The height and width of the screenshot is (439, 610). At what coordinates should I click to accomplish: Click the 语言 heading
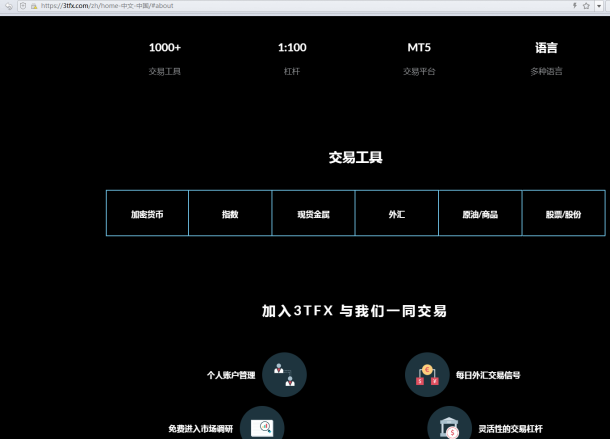click(546, 48)
